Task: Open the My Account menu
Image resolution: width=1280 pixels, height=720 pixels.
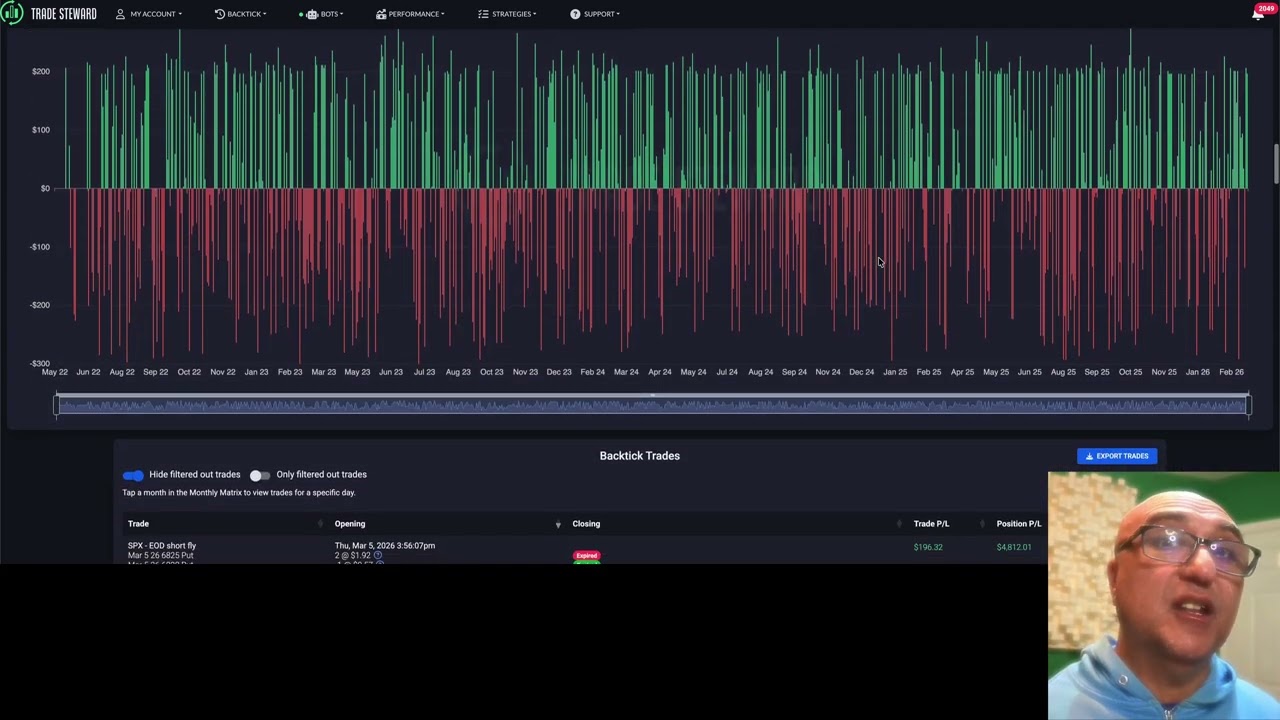Action: (148, 14)
